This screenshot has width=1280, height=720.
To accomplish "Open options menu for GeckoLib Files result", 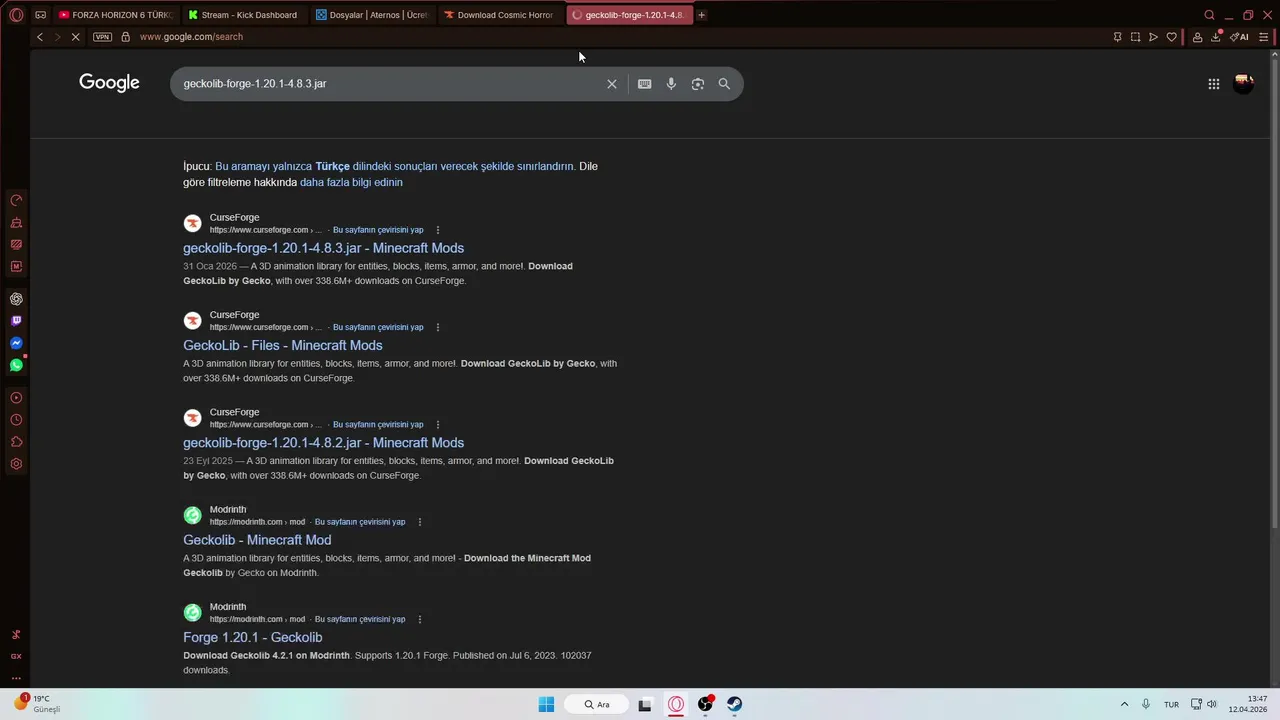I will coord(437,327).
